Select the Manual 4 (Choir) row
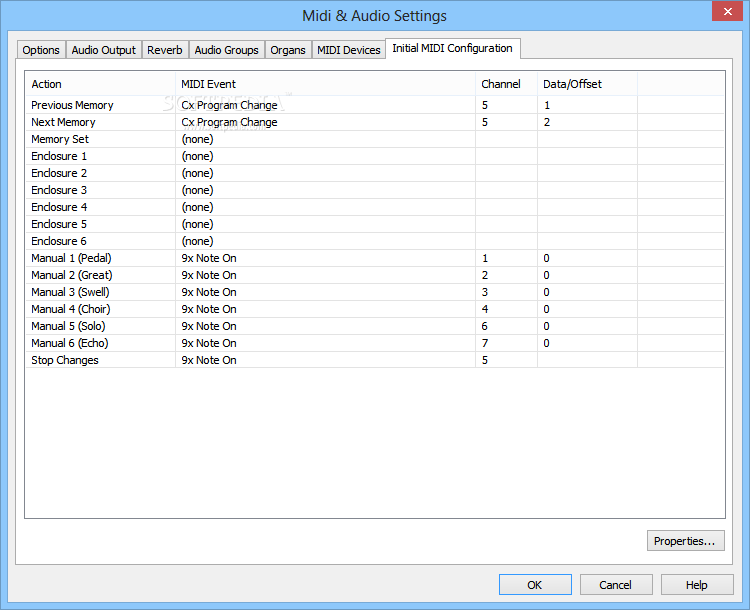This screenshot has height=610, width=750. pyautogui.click(x=375, y=309)
